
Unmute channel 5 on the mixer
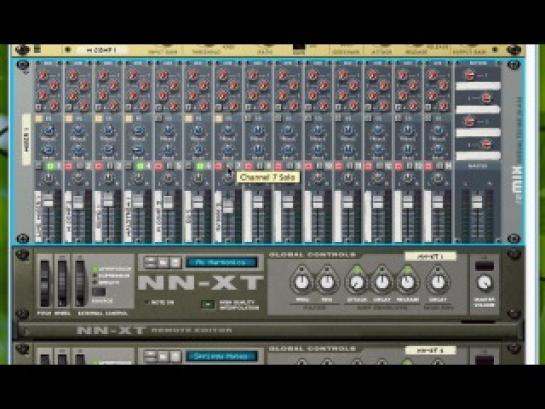click(x=158, y=166)
